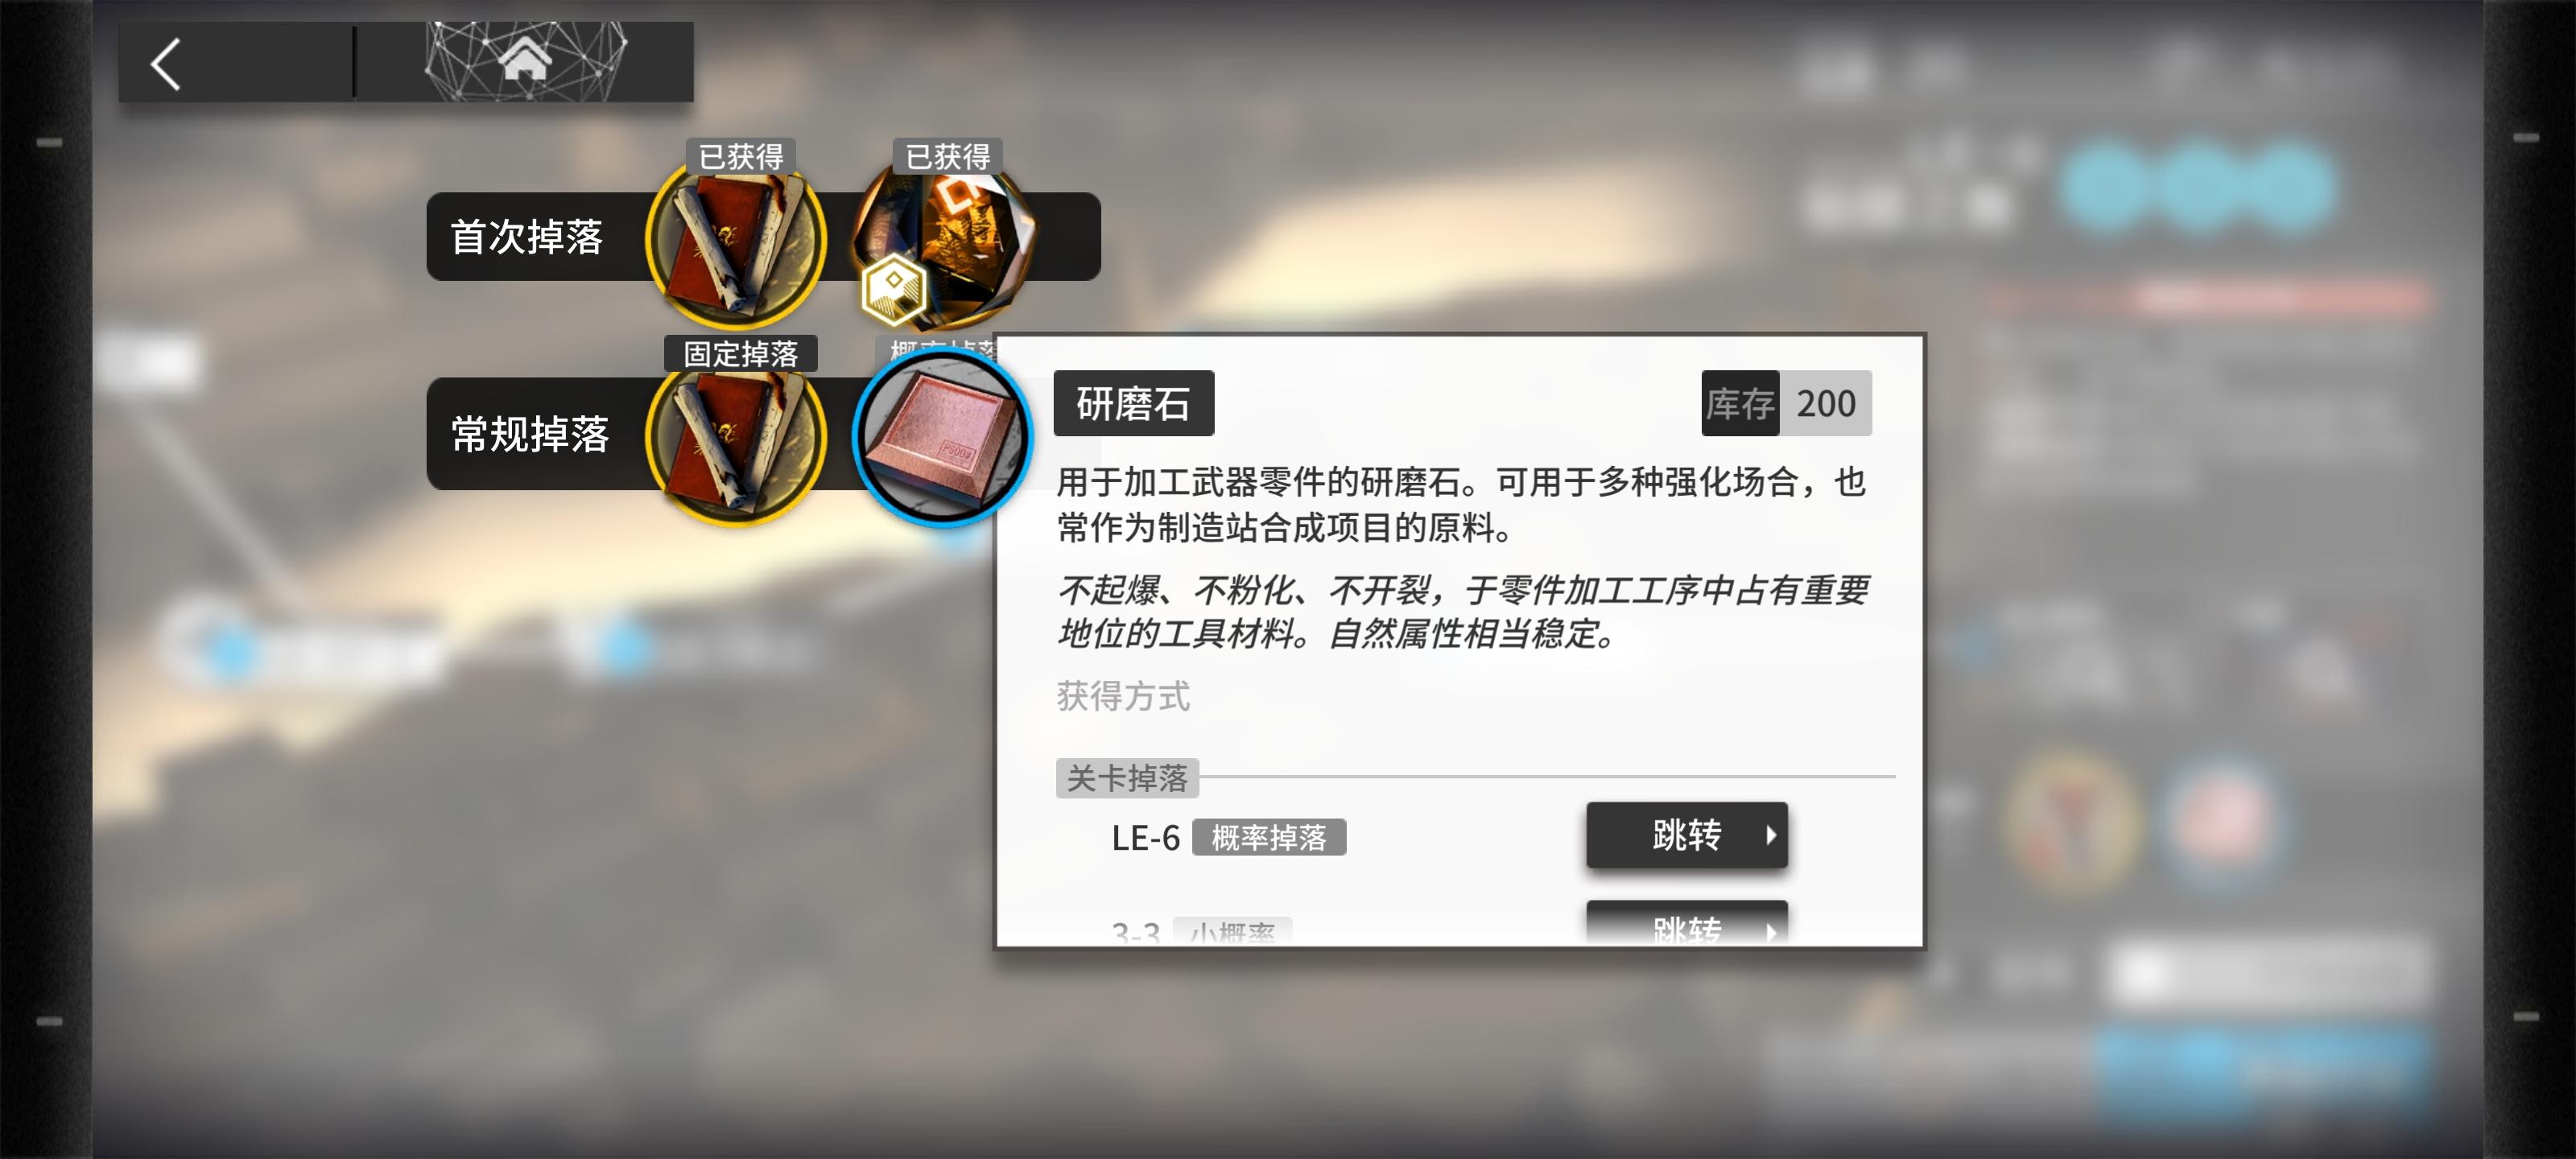Click the 首次掉落 row label
This screenshot has width=2576, height=1159.
(x=526, y=237)
